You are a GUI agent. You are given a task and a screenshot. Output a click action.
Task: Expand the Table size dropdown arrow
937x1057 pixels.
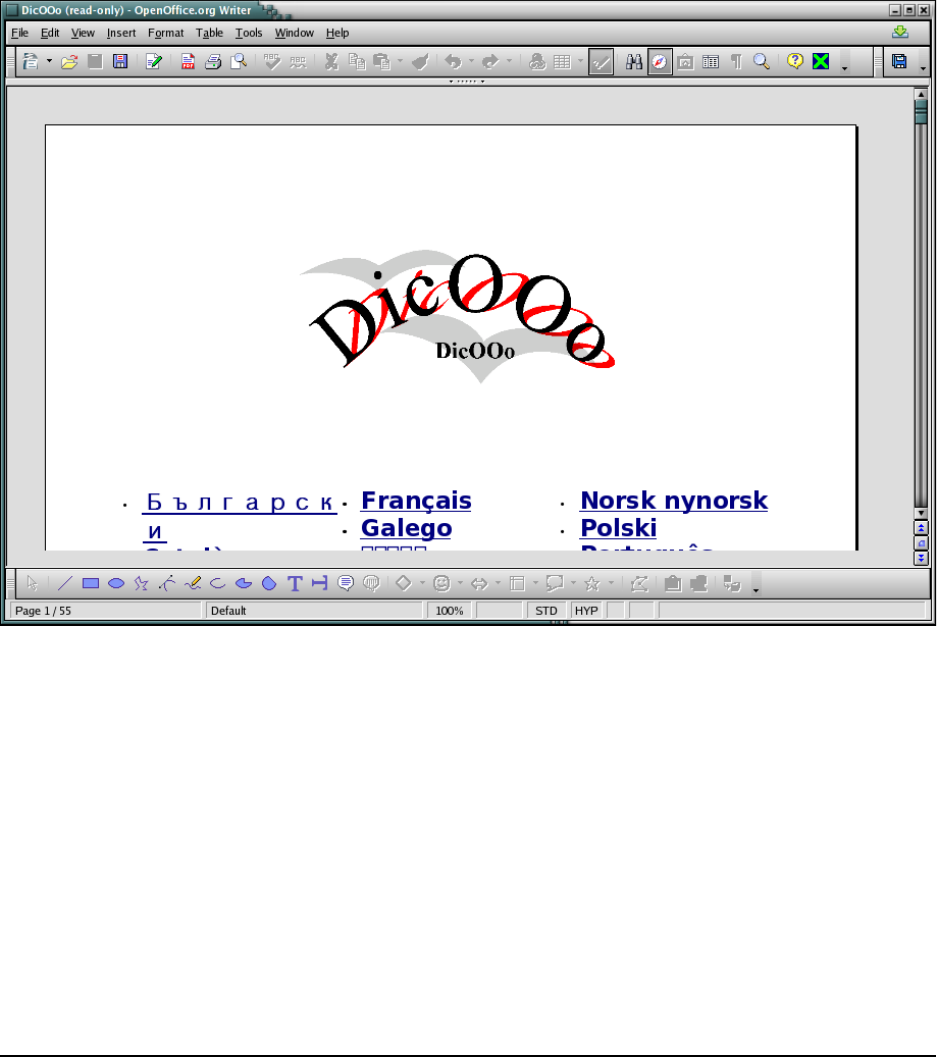(580, 62)
